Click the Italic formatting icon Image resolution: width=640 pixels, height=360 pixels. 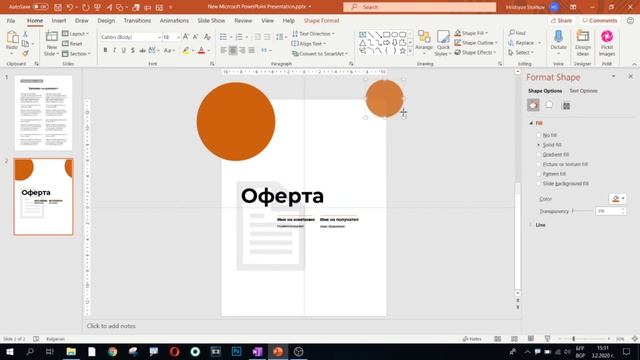click(114, 50)
